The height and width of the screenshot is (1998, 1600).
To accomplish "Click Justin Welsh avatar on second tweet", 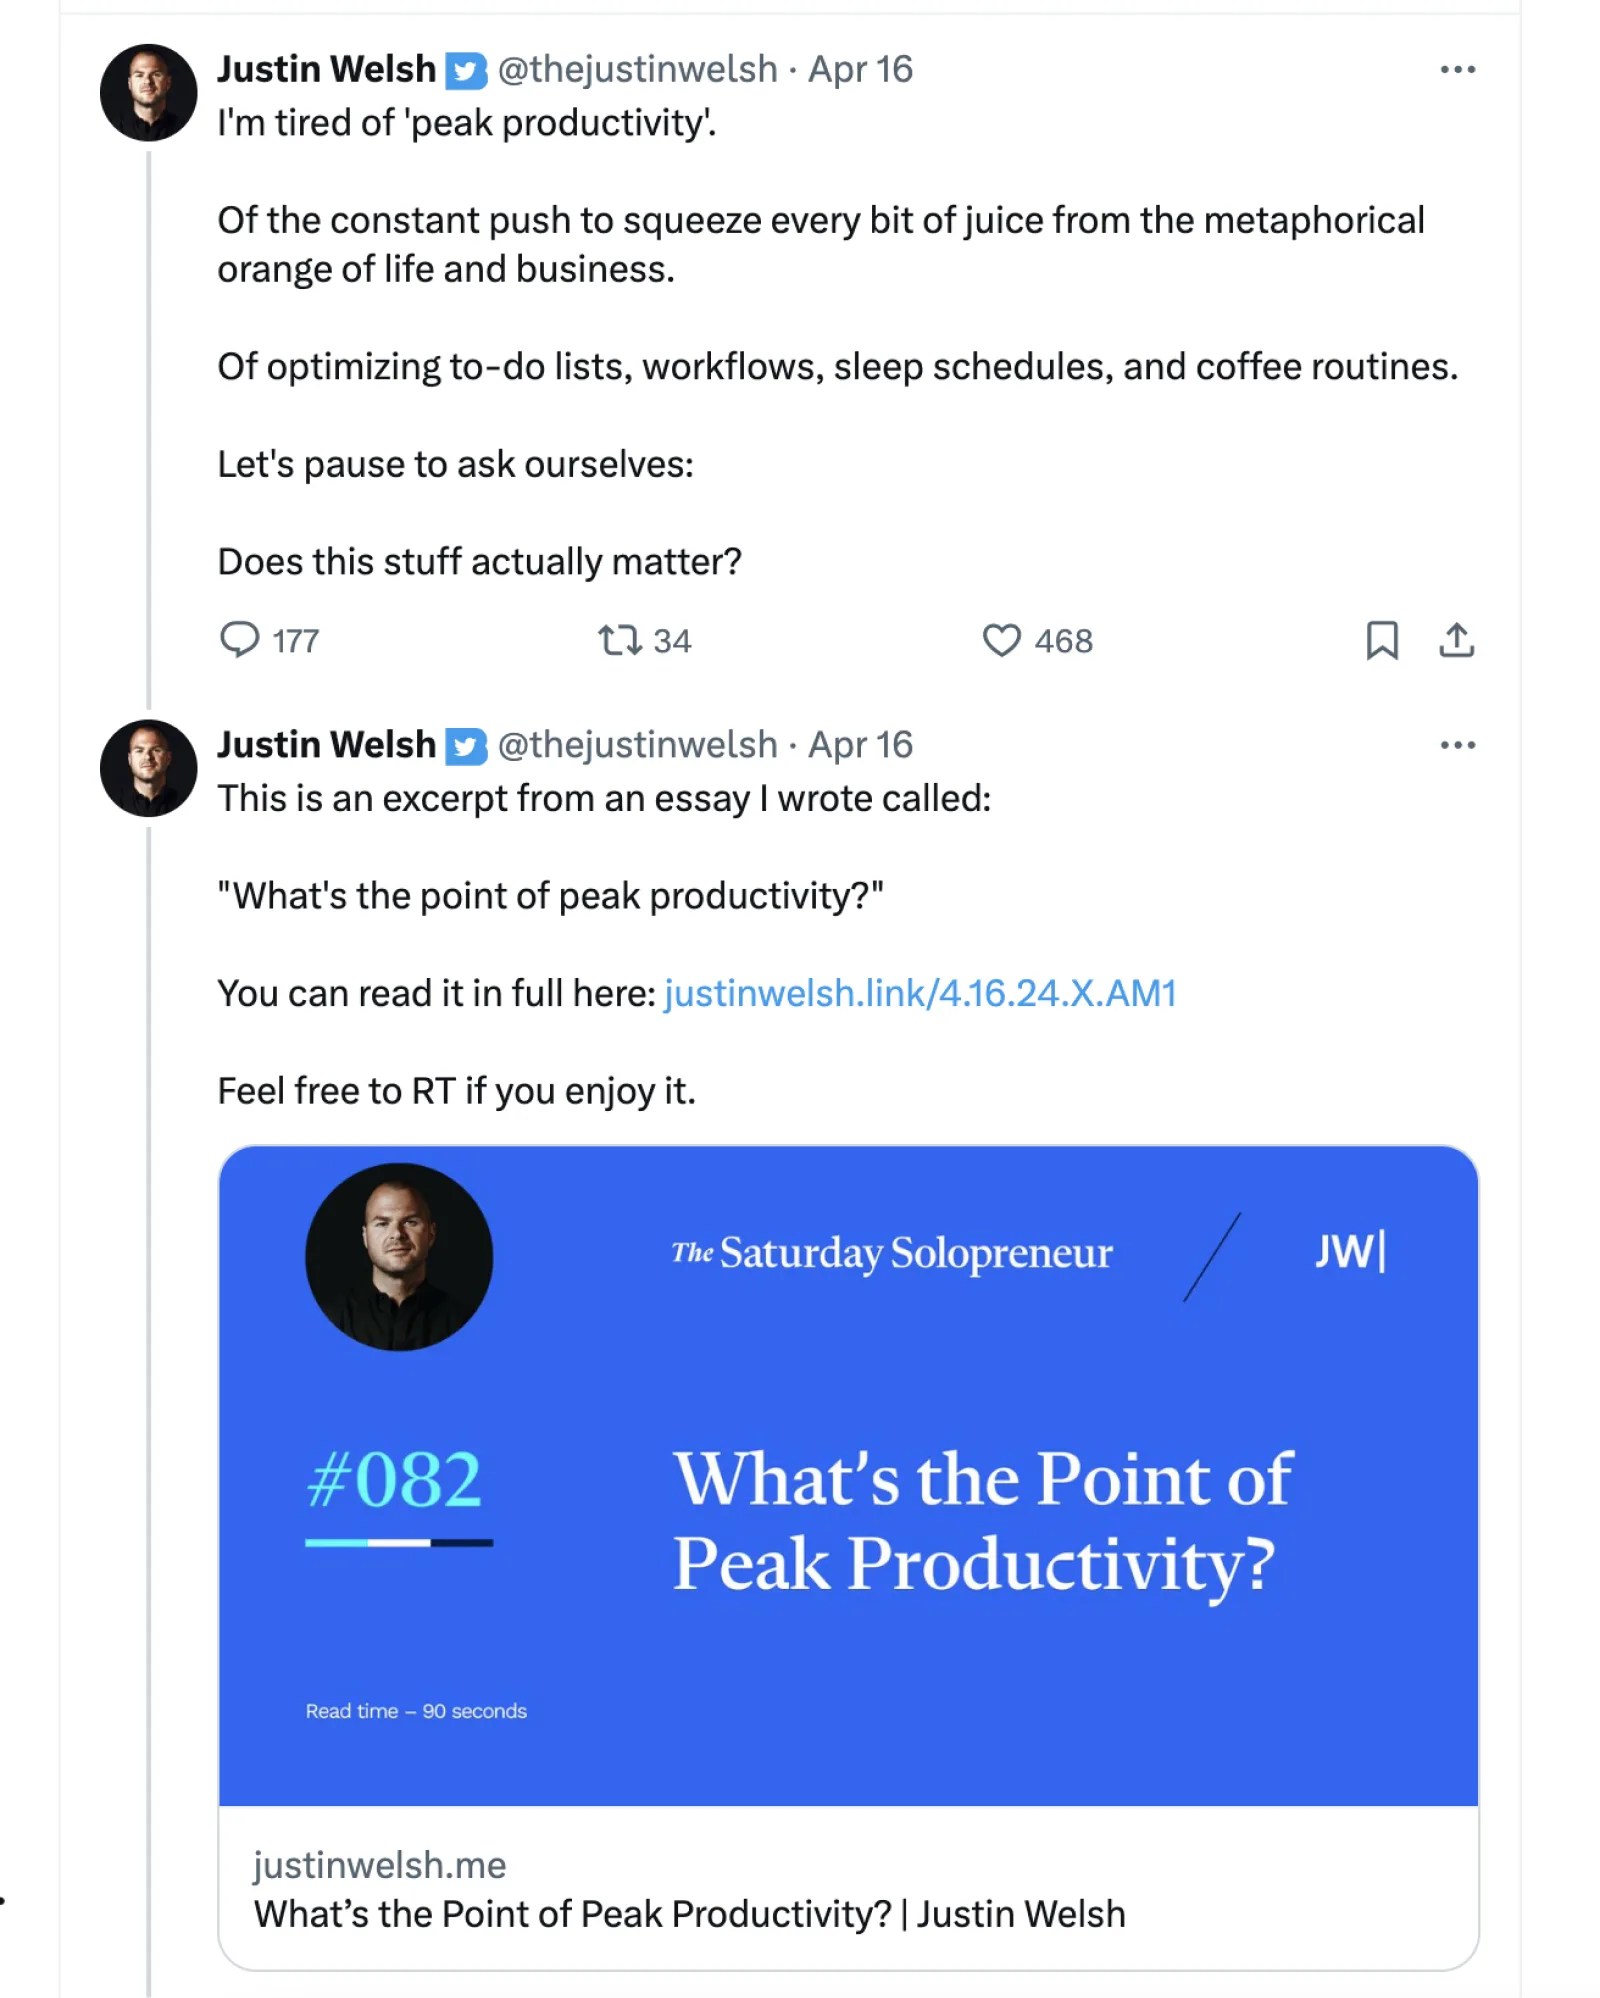I will [x=148, y=768].
